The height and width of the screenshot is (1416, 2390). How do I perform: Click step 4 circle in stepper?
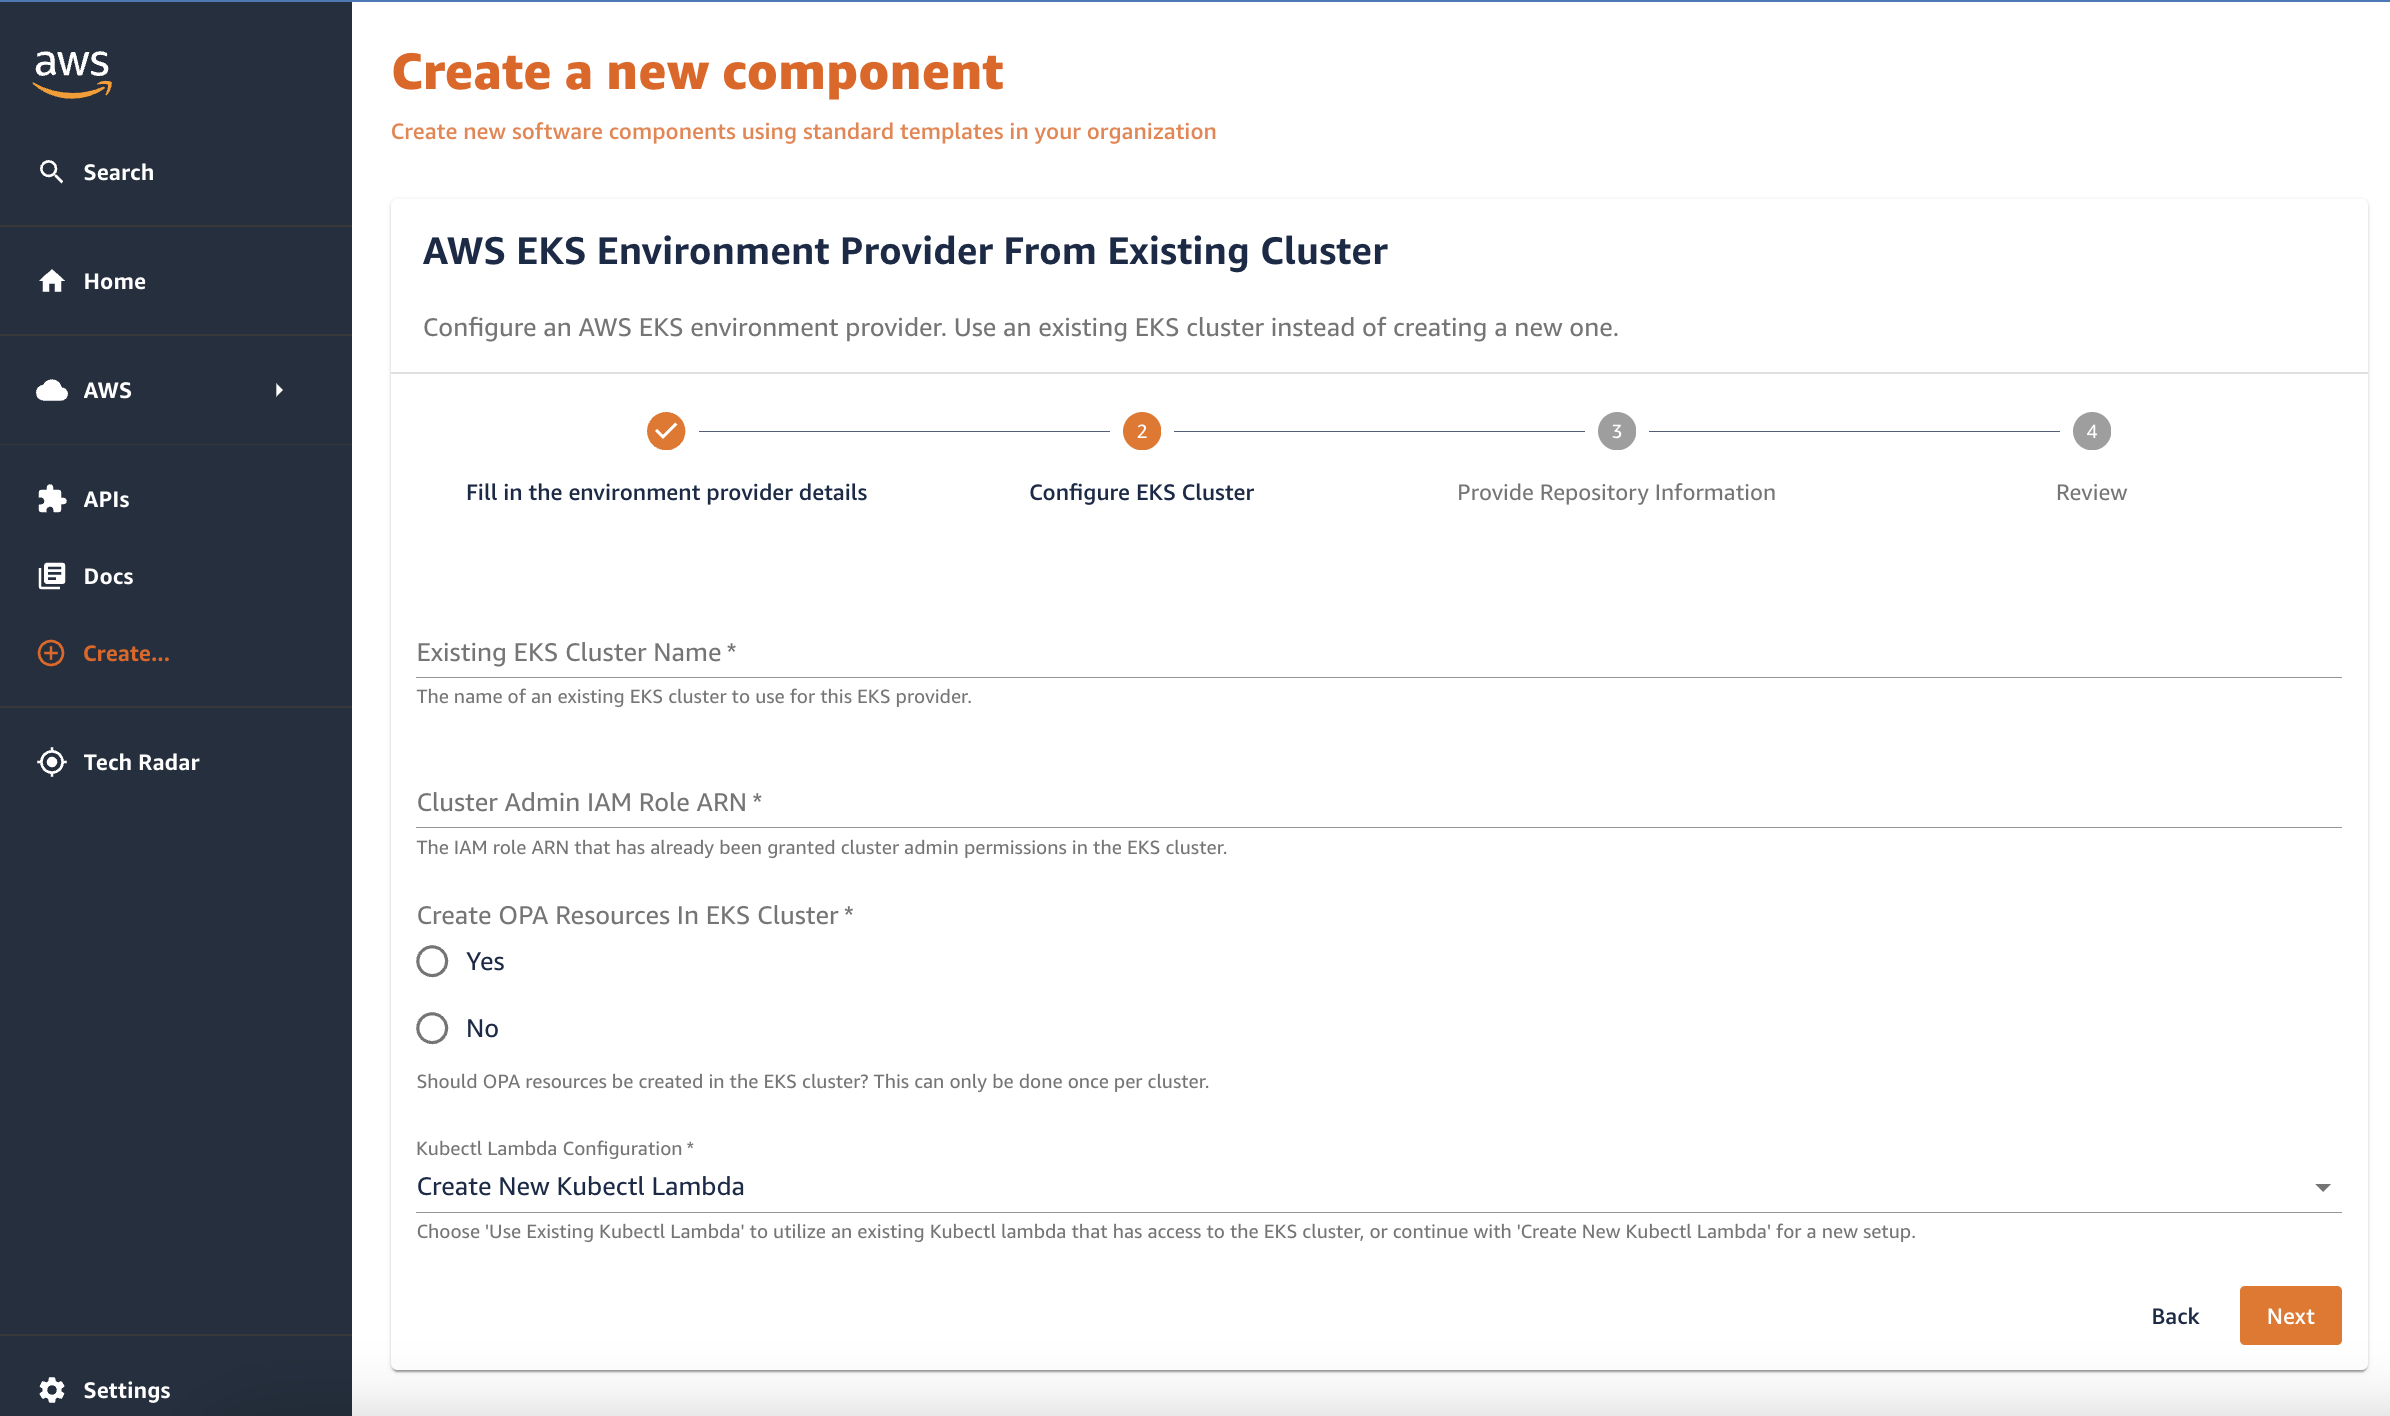[x=2091, y=431]
